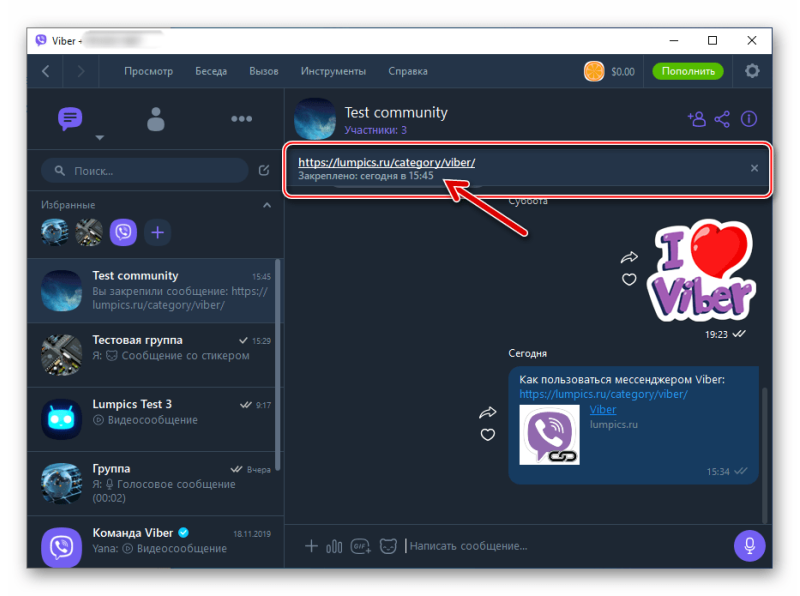800x596 pixels.
Task: Focus the Поиск search field
Action: click(x=144, y=170)
